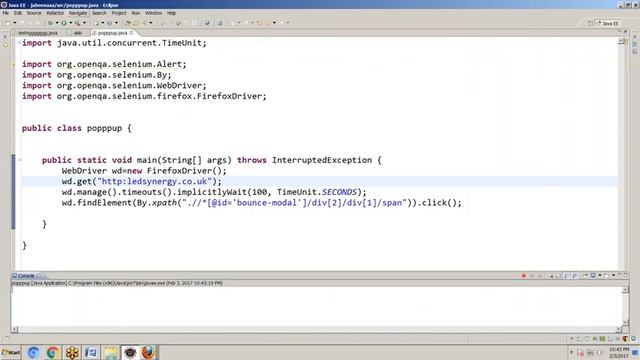Click the Search toolbar icon
This screenshot has height=360, width=640.
[144, 23]
